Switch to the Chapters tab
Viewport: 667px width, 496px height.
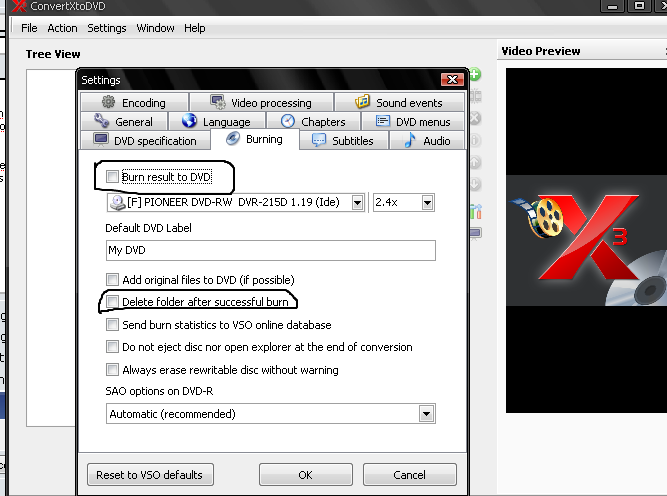[313, 121]
